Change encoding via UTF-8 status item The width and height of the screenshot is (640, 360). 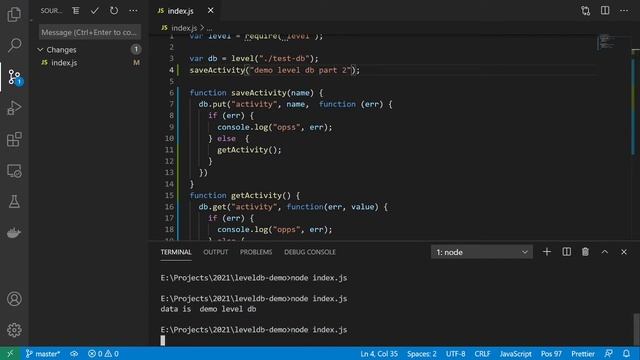point(456,353)
